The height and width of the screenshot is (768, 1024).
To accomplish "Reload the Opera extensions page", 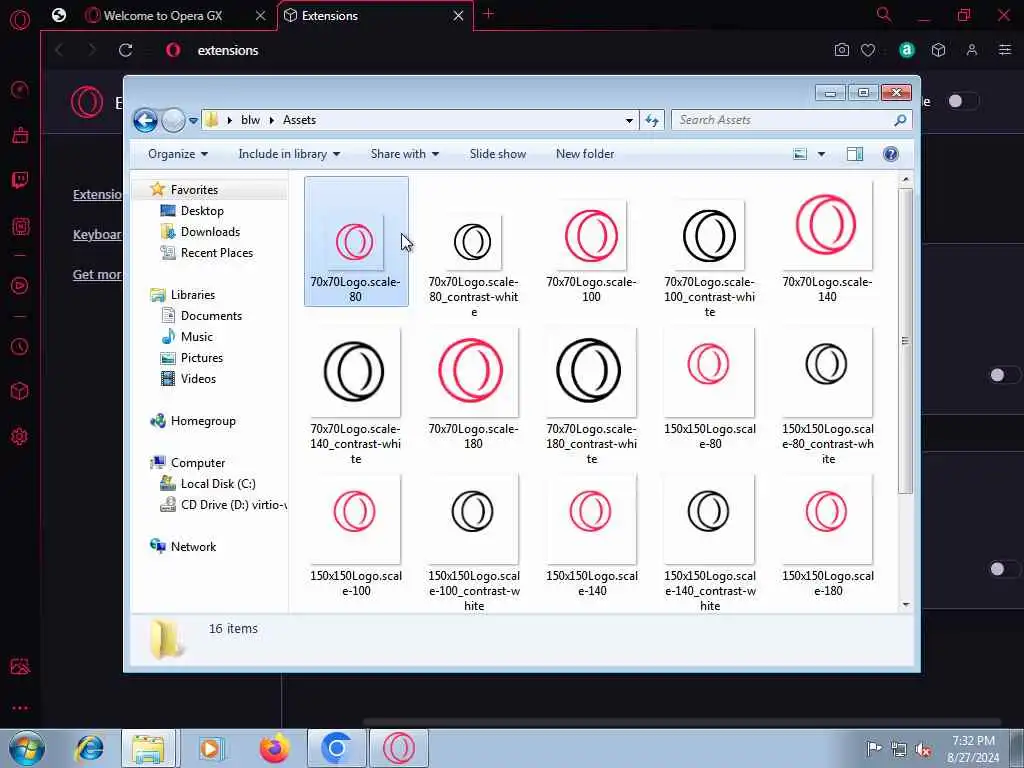I will click(x=126, y=50).
